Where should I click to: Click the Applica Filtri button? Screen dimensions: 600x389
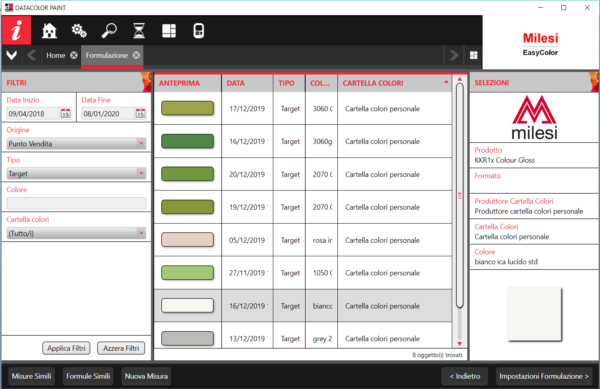click(x=66, y=348)
